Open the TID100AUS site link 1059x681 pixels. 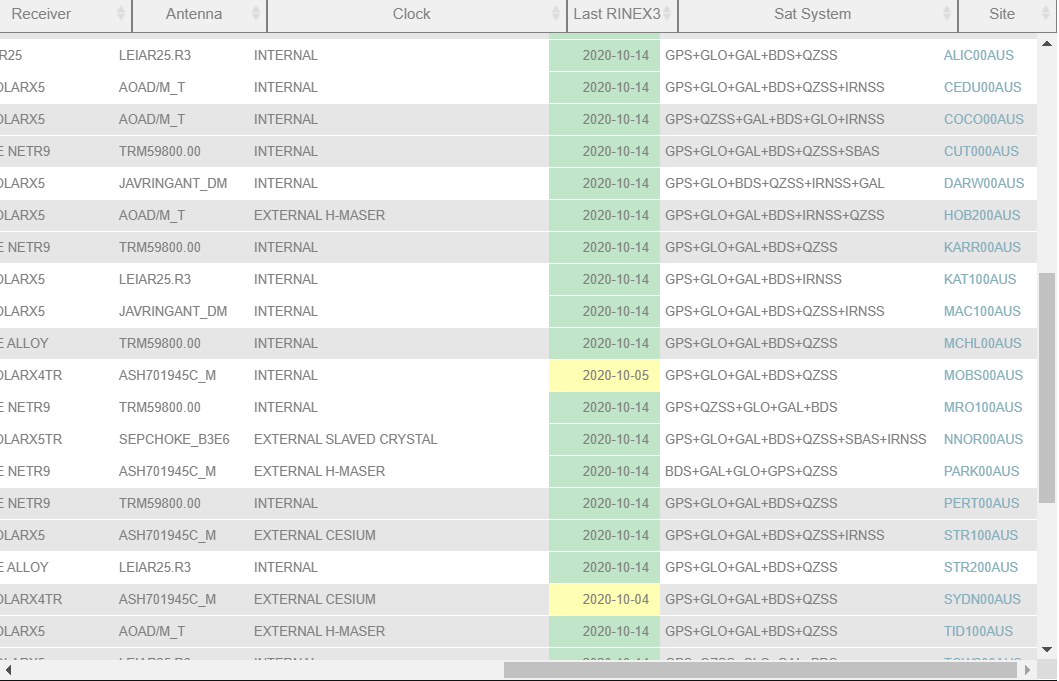(979, 631)
